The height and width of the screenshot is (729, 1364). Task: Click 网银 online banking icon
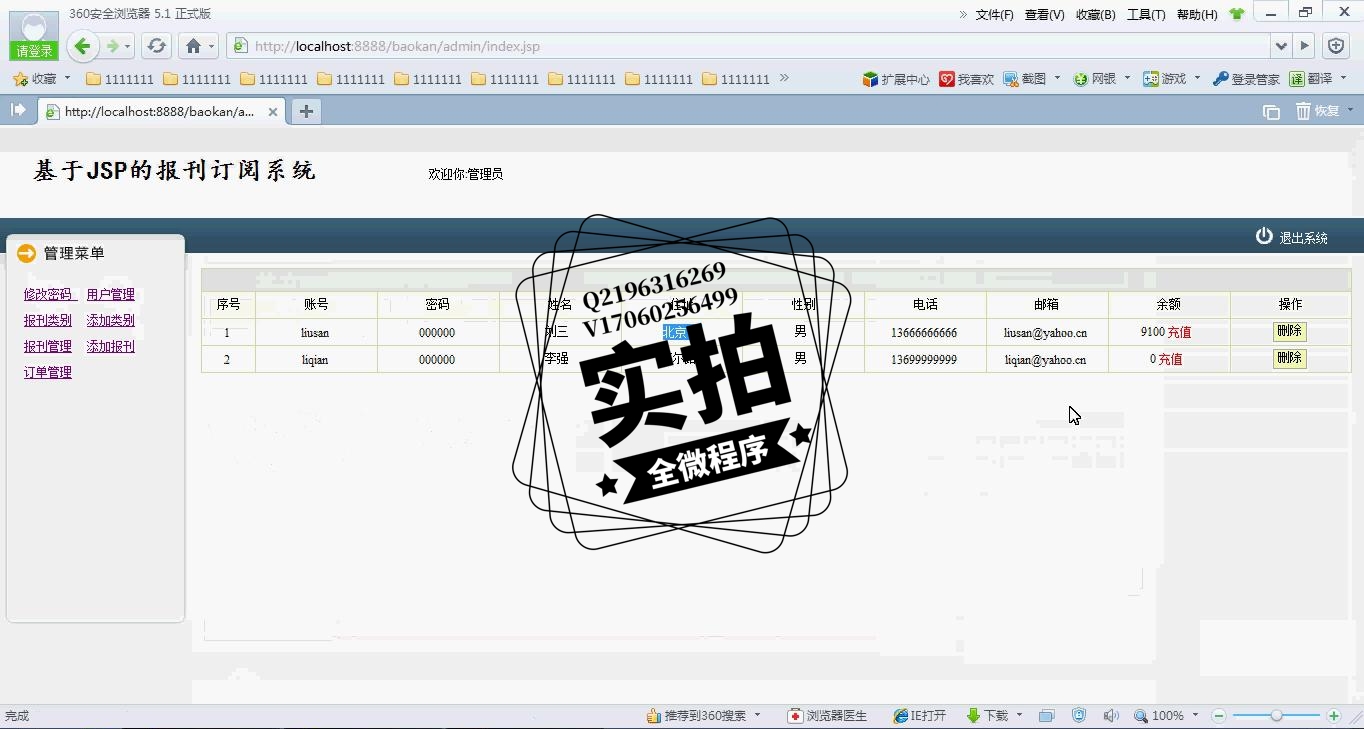1094,79
